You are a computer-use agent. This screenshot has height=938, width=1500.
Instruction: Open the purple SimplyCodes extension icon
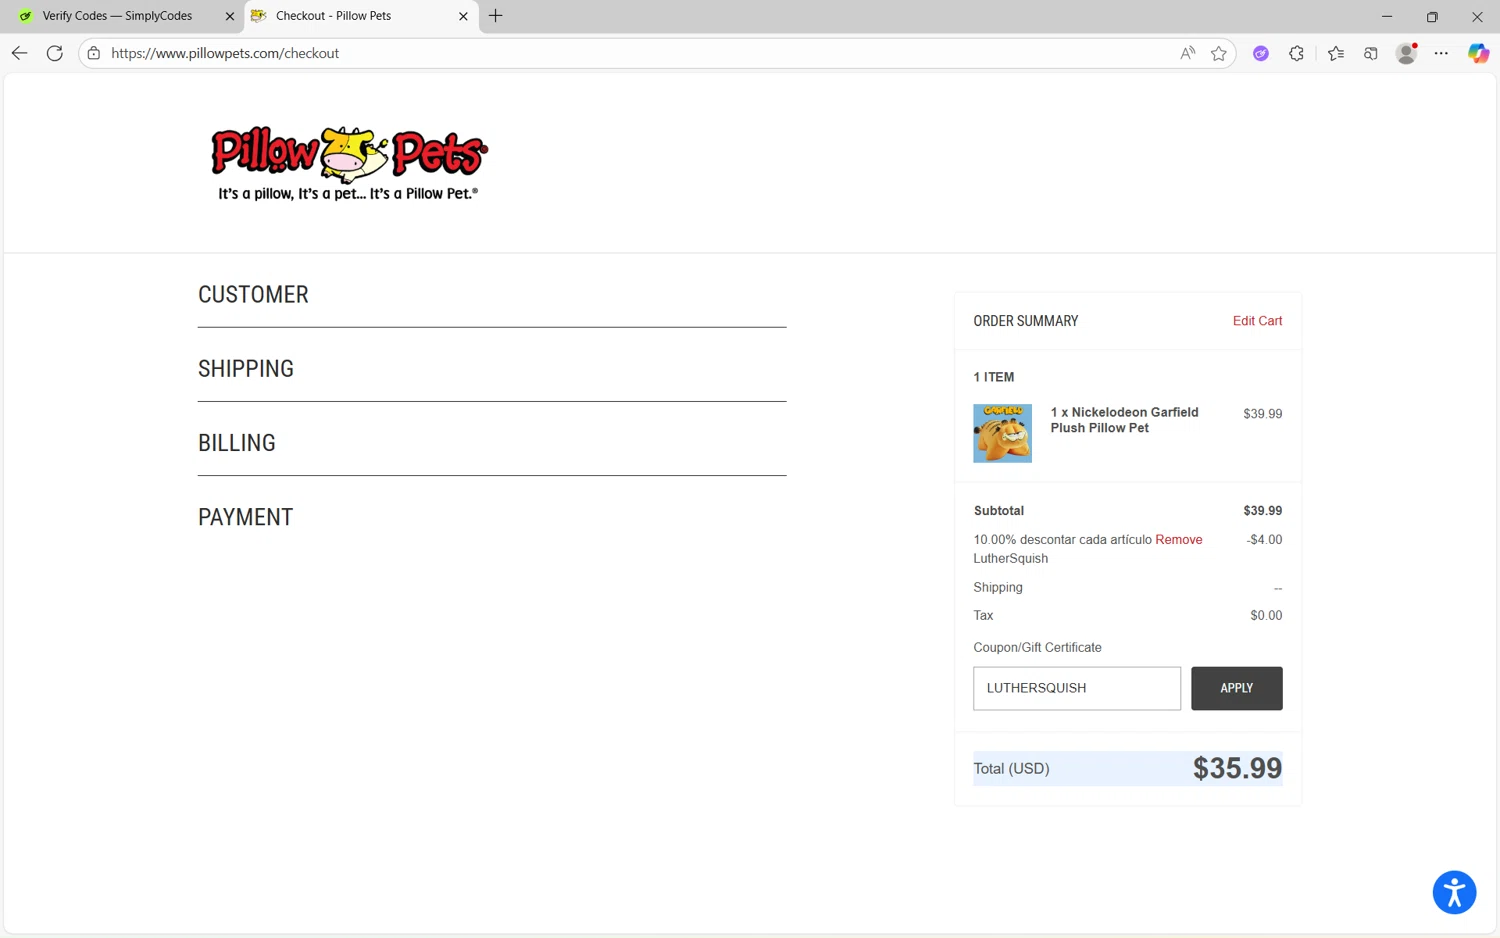click(x=1261, y=54)
